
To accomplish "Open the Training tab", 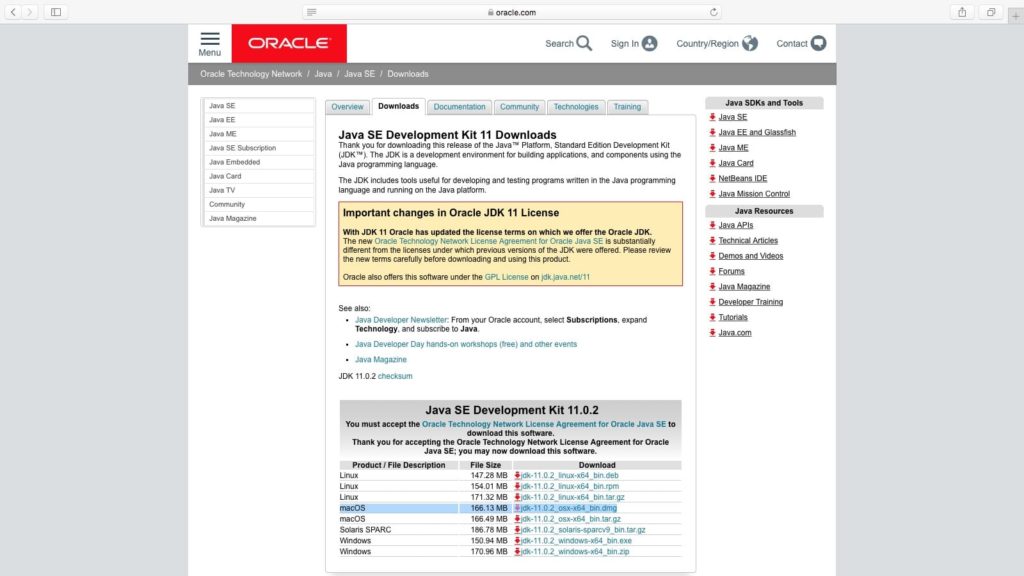I will point(627,106).
